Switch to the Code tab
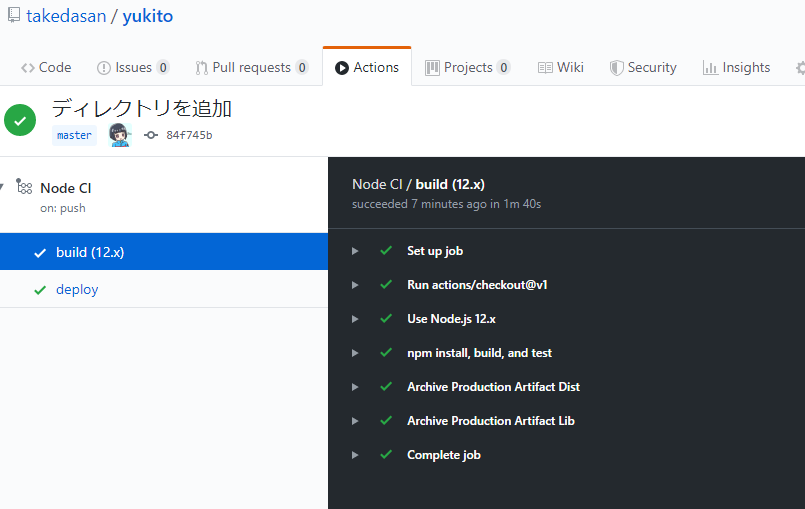The image size is (805, 509). pyautogui.click(x=46, y=67)
